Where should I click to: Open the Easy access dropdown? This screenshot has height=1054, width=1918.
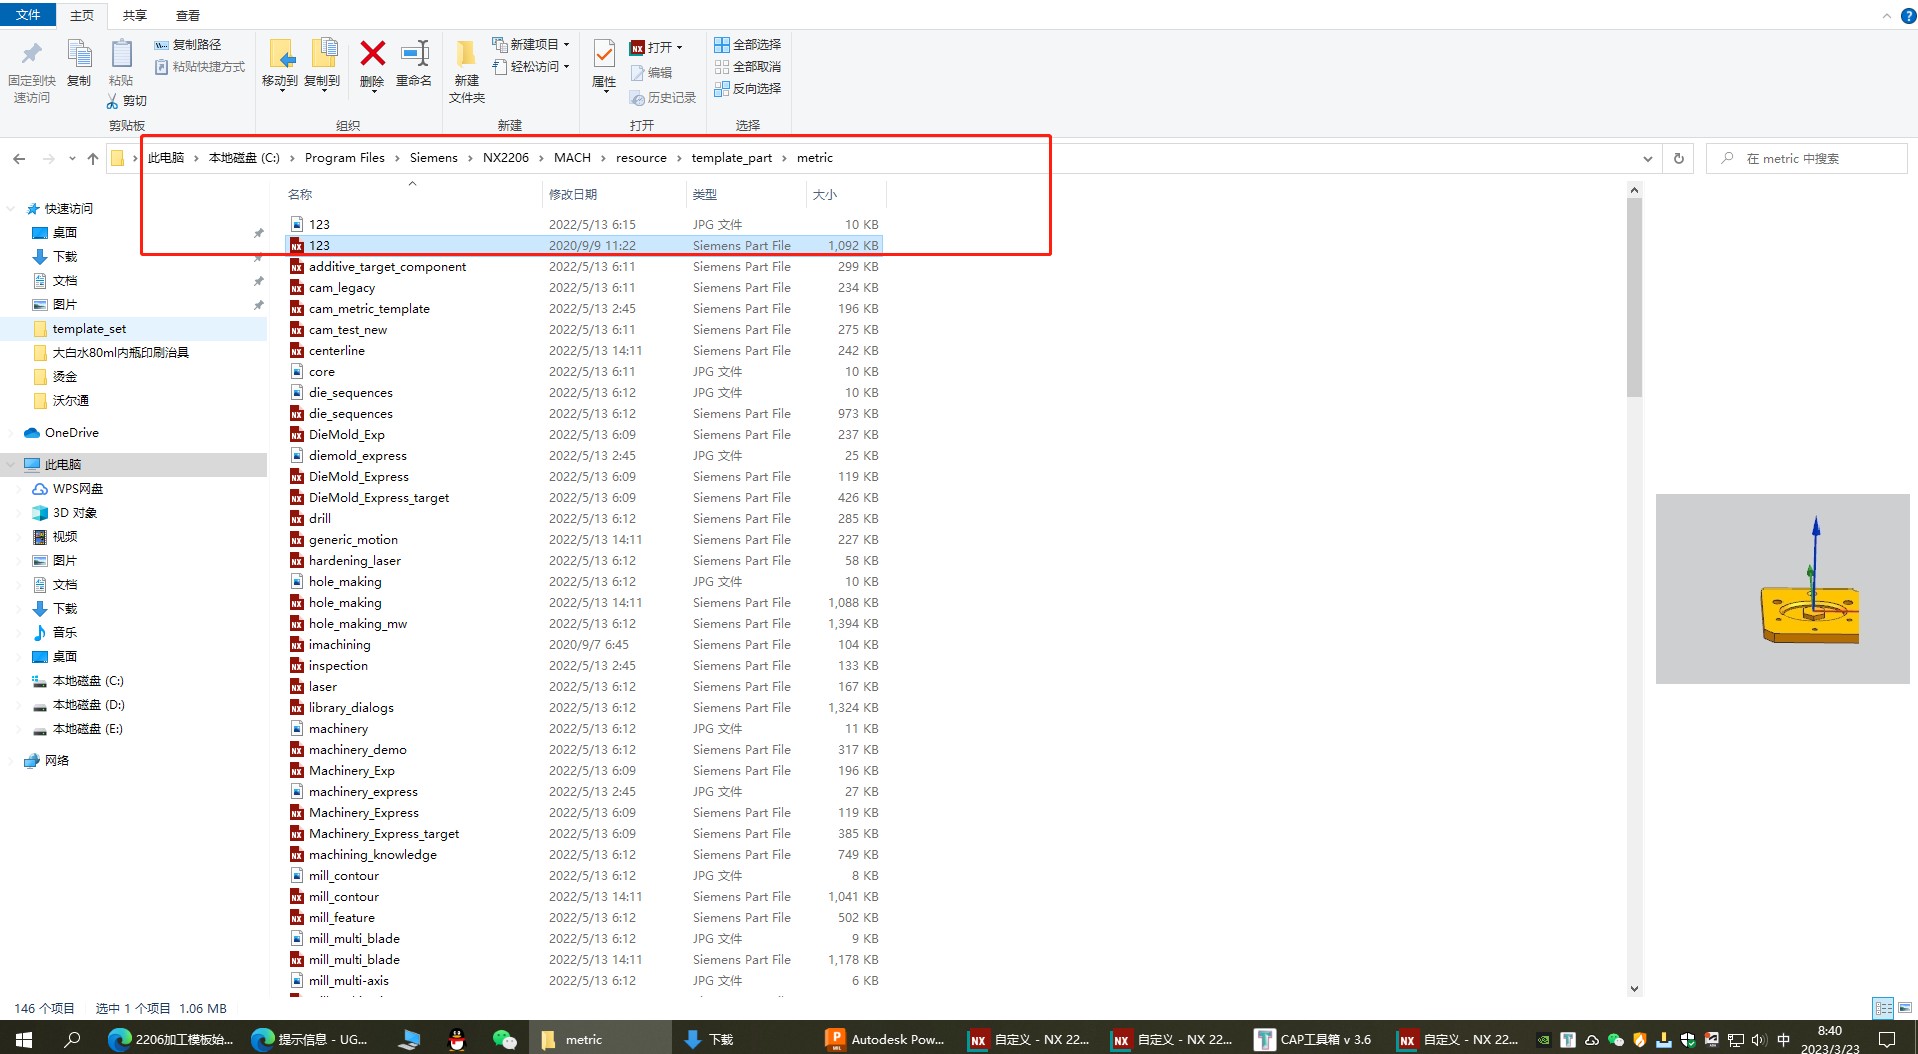[531, 67]
